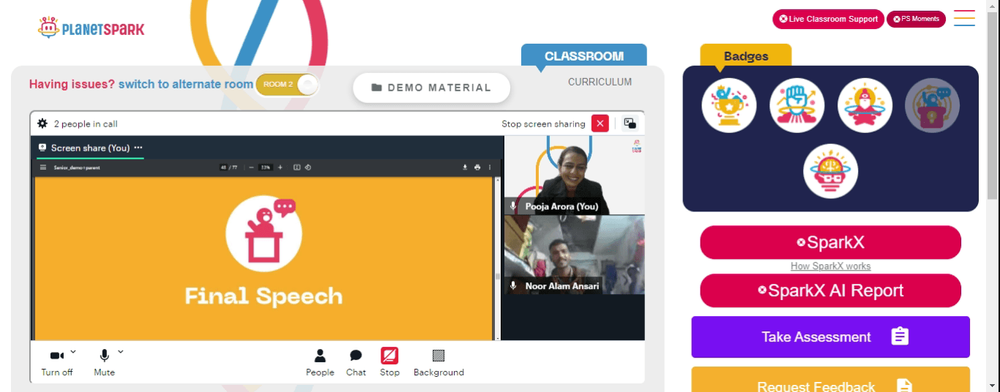The height and width of the screenshot is (392, 1000).
Task: Click the 2 people in call text
Action: 85,124
